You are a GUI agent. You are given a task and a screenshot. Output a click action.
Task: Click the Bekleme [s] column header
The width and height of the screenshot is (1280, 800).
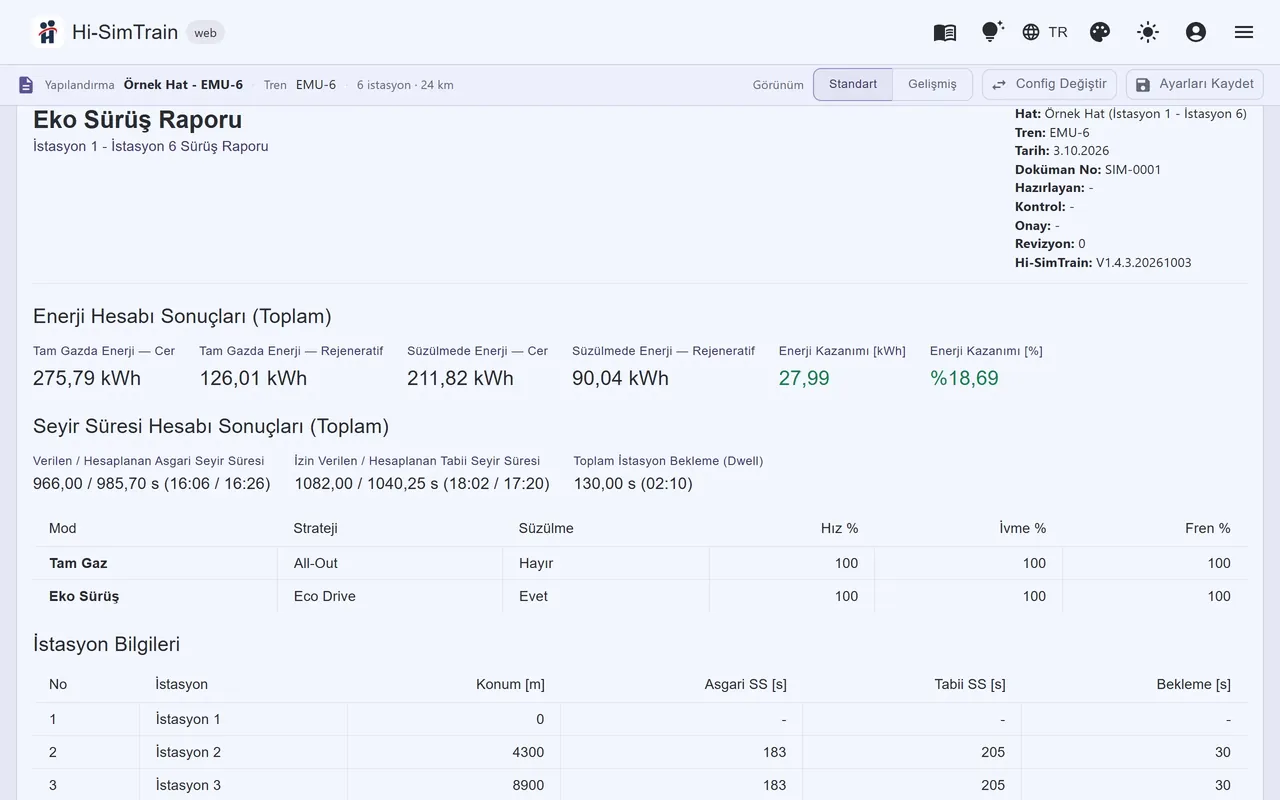(x=1194, y=684)
